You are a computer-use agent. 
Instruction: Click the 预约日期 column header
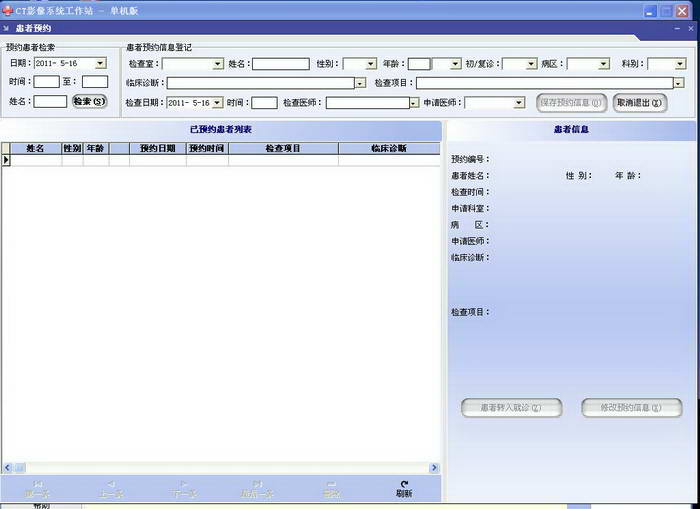(x=158, y=148)
